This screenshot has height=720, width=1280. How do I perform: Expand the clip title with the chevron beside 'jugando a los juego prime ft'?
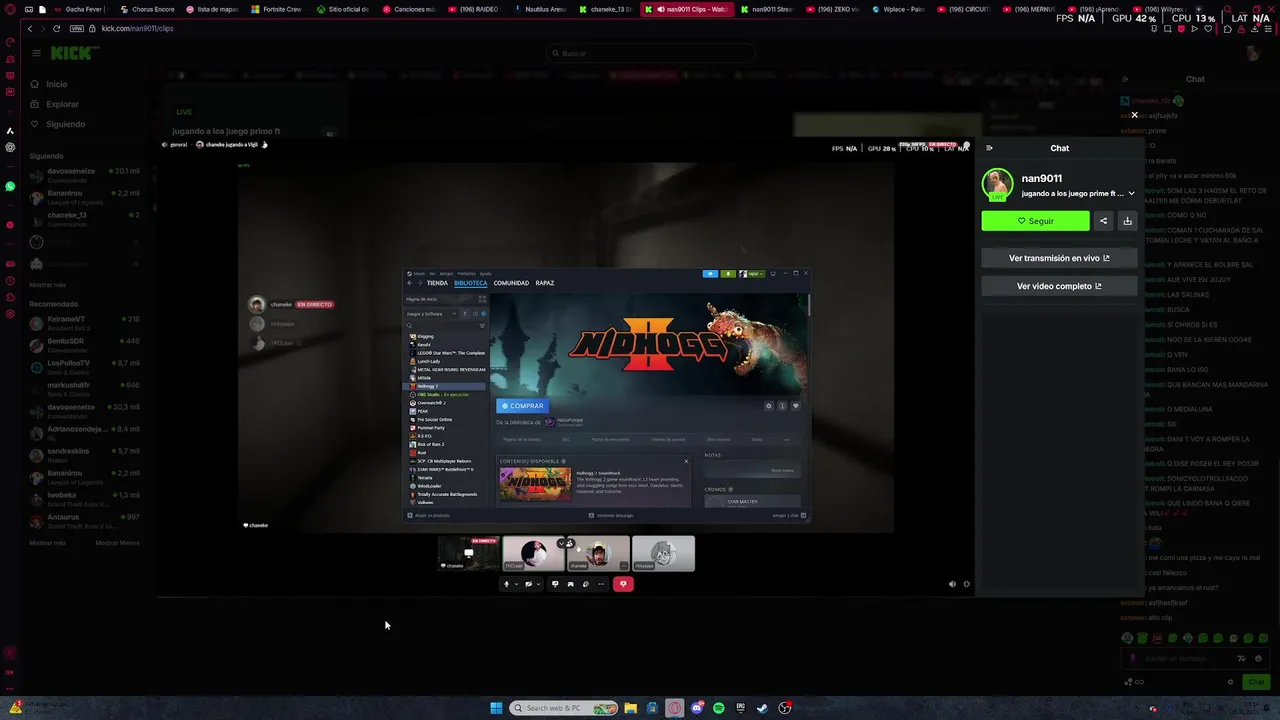[x=1132, y=193]
